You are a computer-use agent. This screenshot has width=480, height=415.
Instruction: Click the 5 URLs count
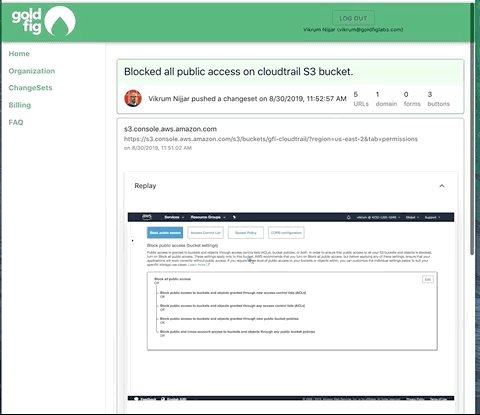(x=361, y=99)
